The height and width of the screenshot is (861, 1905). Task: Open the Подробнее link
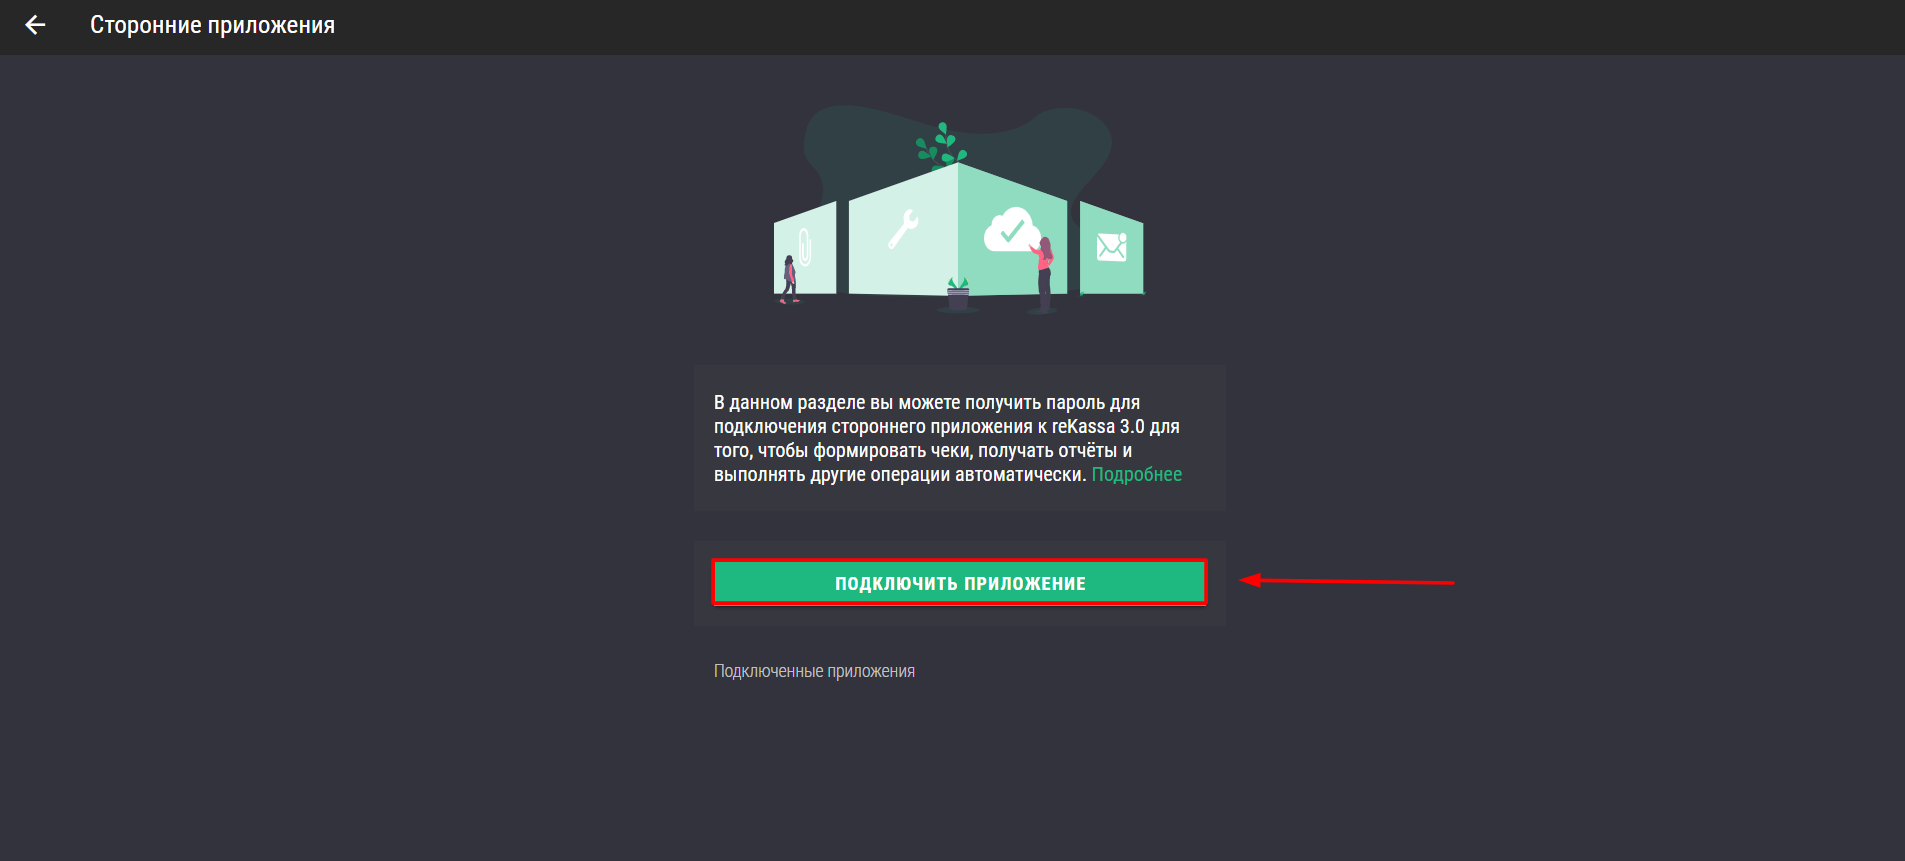point(1136,474)
